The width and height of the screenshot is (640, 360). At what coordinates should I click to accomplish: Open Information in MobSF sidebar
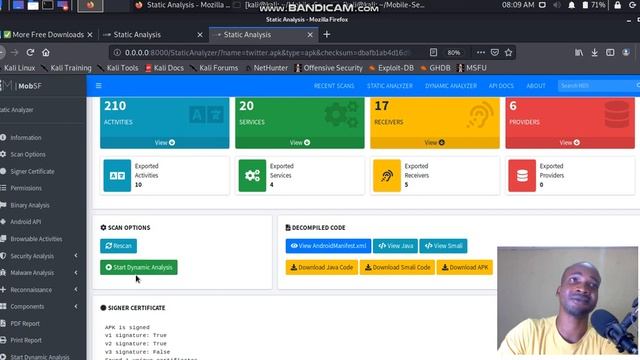coord(26,138)
